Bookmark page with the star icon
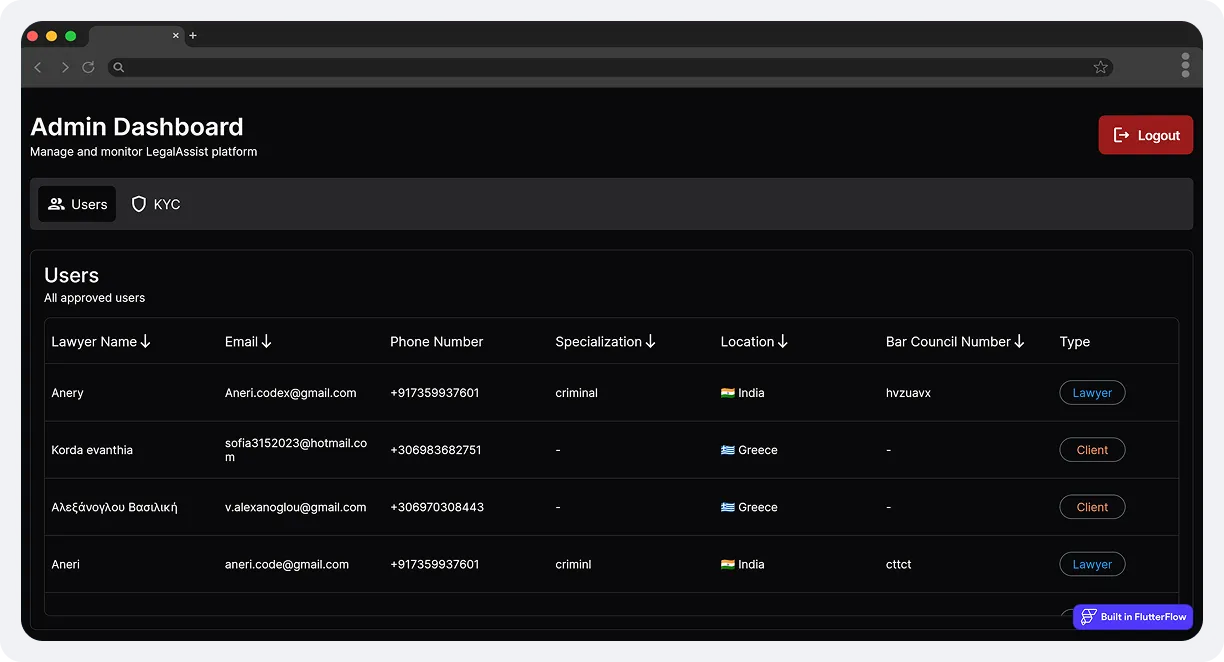Viewport: 1224px width, 662px height. tap(1101, 67)
